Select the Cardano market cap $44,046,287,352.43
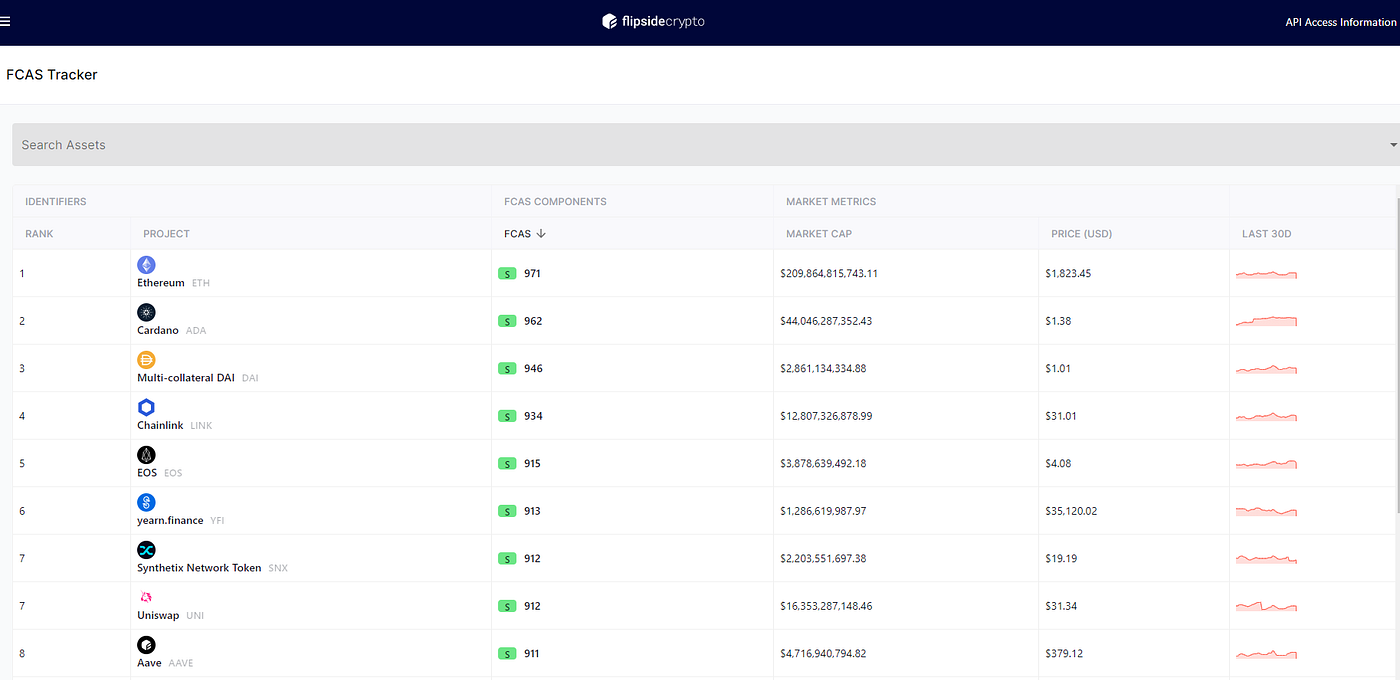 pos(826,321)
